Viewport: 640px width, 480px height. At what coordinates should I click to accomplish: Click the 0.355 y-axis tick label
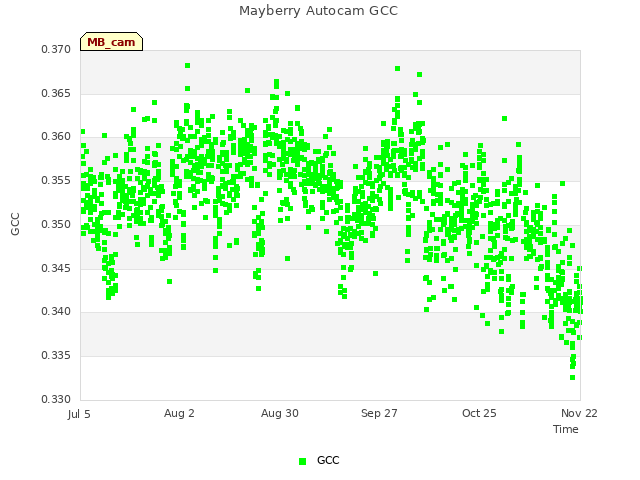(x=56, y=180)
